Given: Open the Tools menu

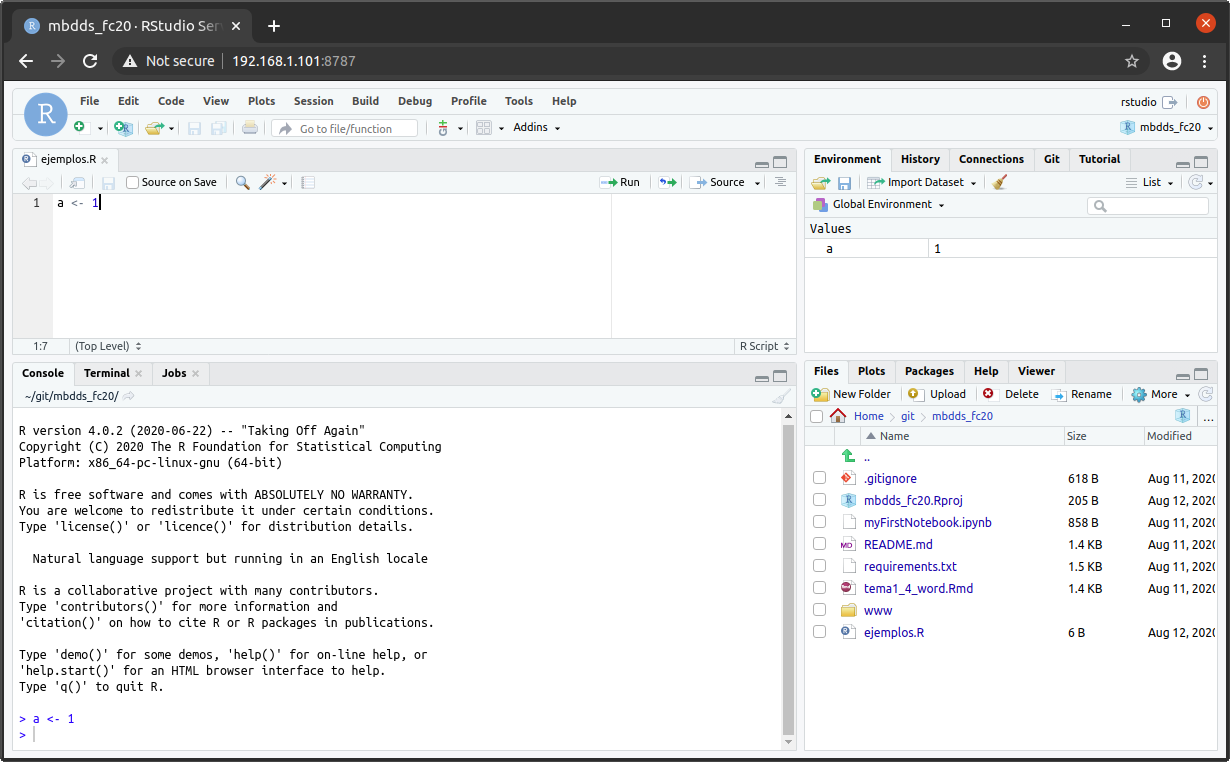Looking at the screenshot, I should (519, 101).
